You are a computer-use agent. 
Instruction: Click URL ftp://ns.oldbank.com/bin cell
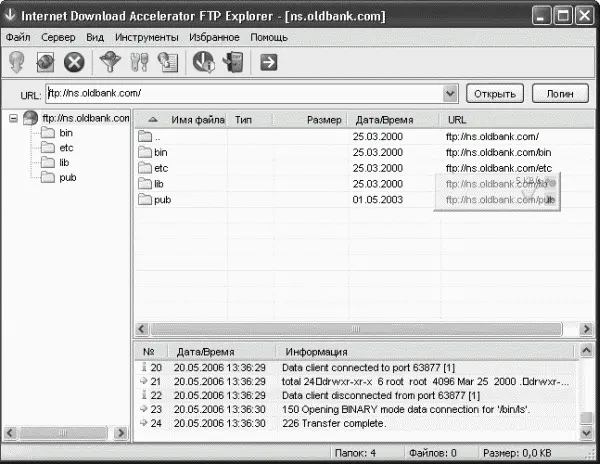pyautogui.click(x=498, y=152)
